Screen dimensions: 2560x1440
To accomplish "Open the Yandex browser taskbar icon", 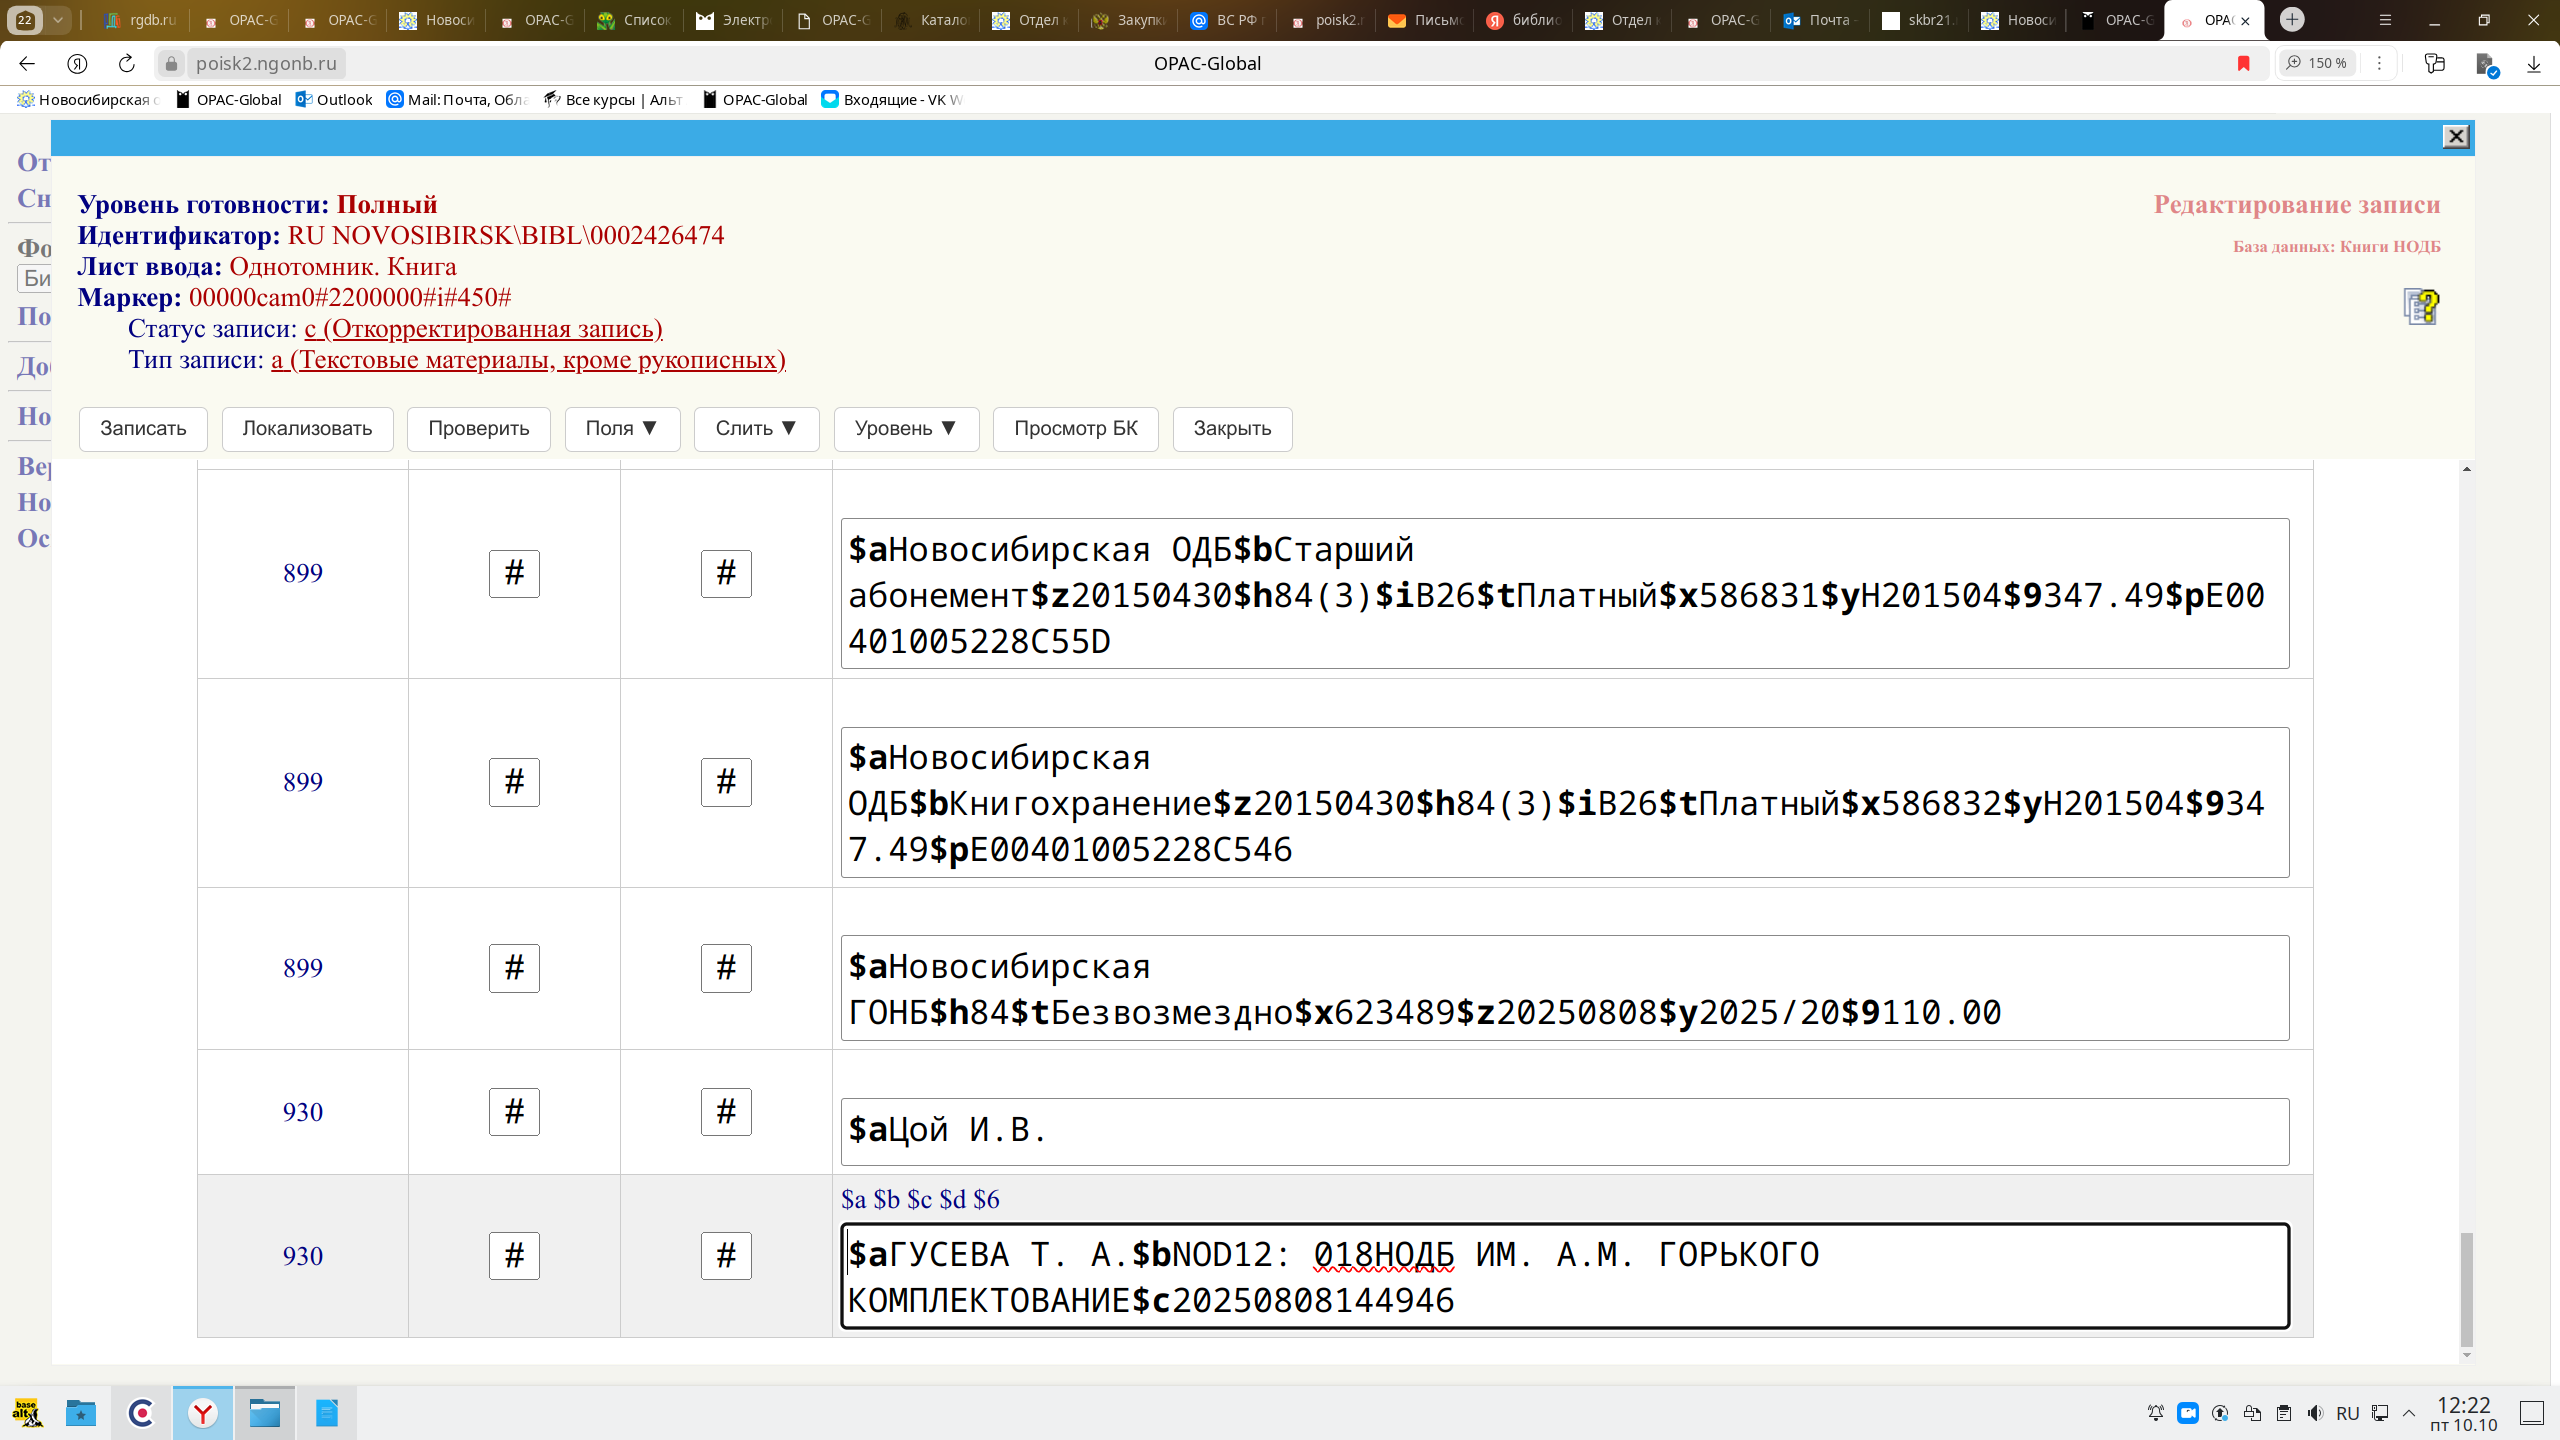I will pos(203,1413).
